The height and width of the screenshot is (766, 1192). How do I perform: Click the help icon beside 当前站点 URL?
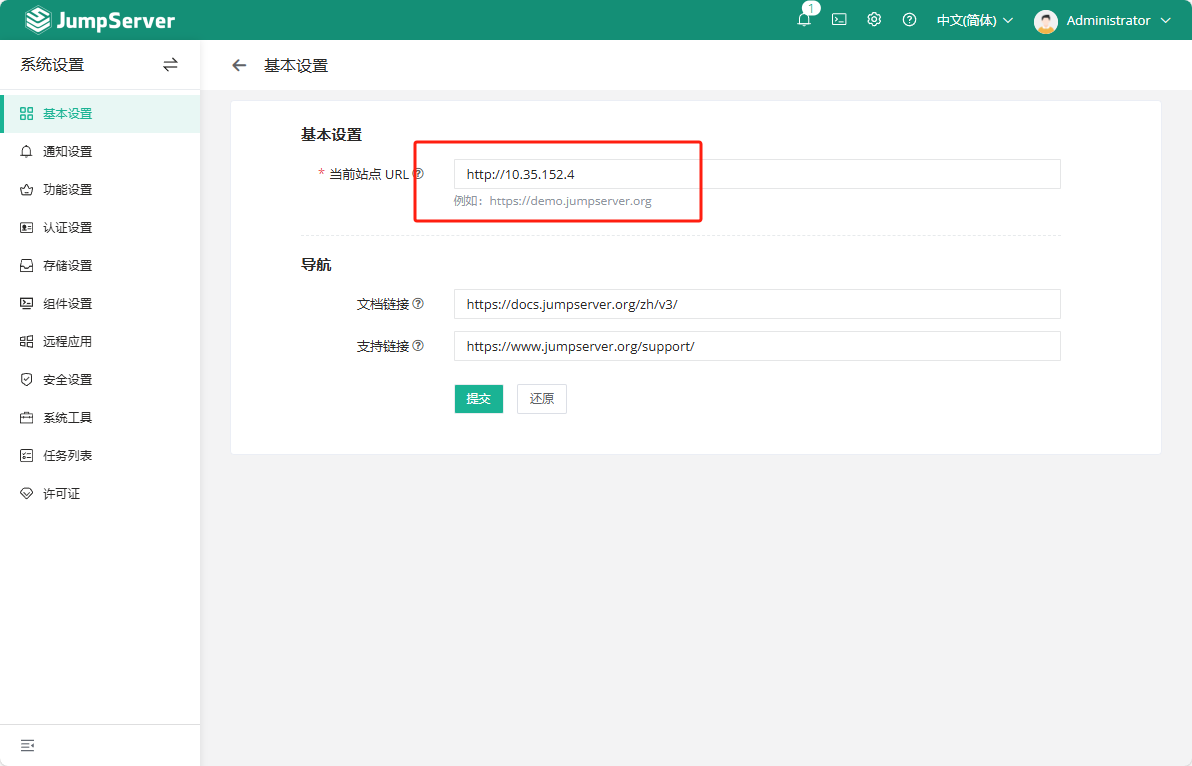pyautogui.click(x=419, y=173)
